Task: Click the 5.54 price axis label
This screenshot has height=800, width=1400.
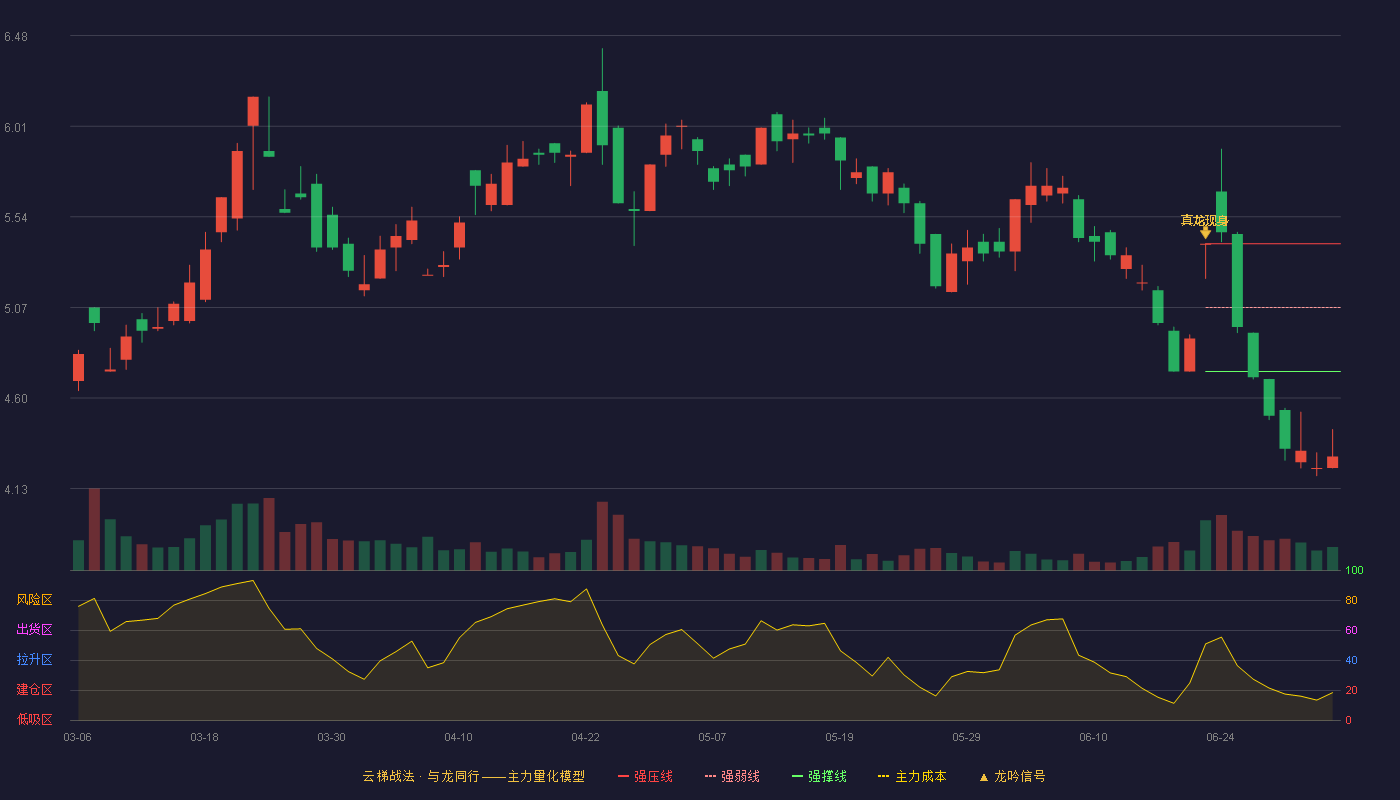Action: pos(16,218)
